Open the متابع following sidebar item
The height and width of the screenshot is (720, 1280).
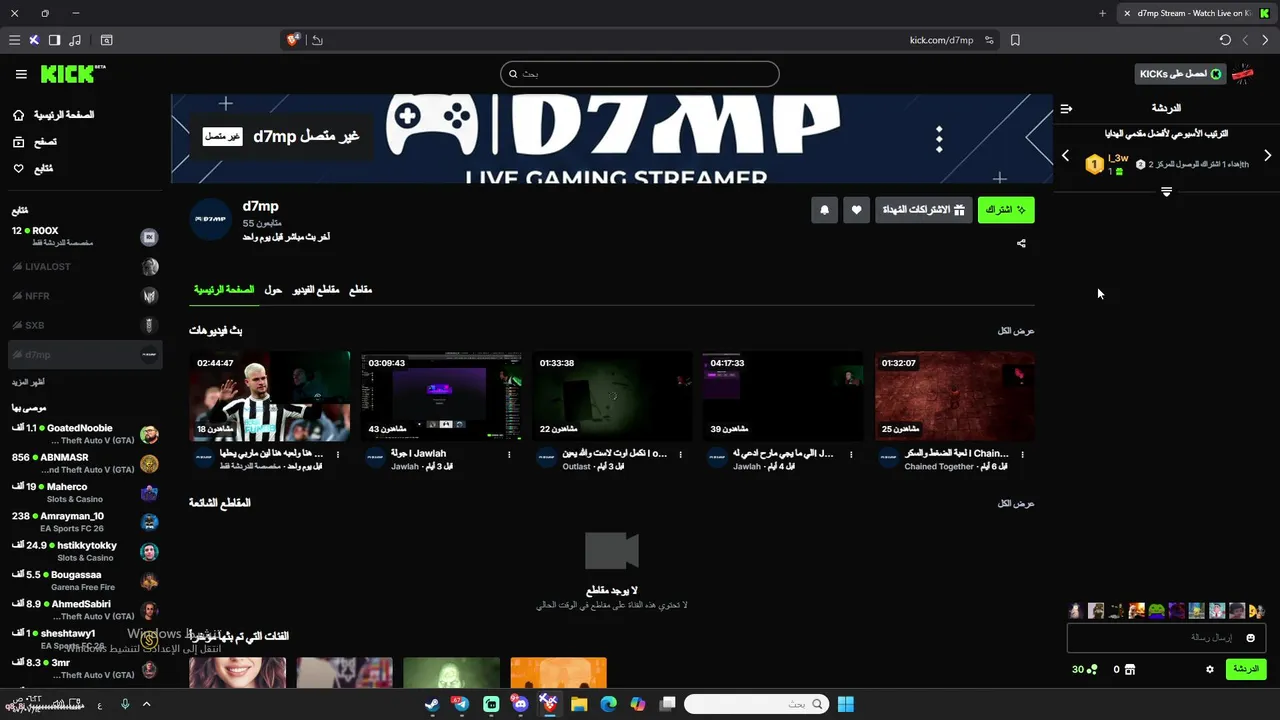(x=33, y=169)
